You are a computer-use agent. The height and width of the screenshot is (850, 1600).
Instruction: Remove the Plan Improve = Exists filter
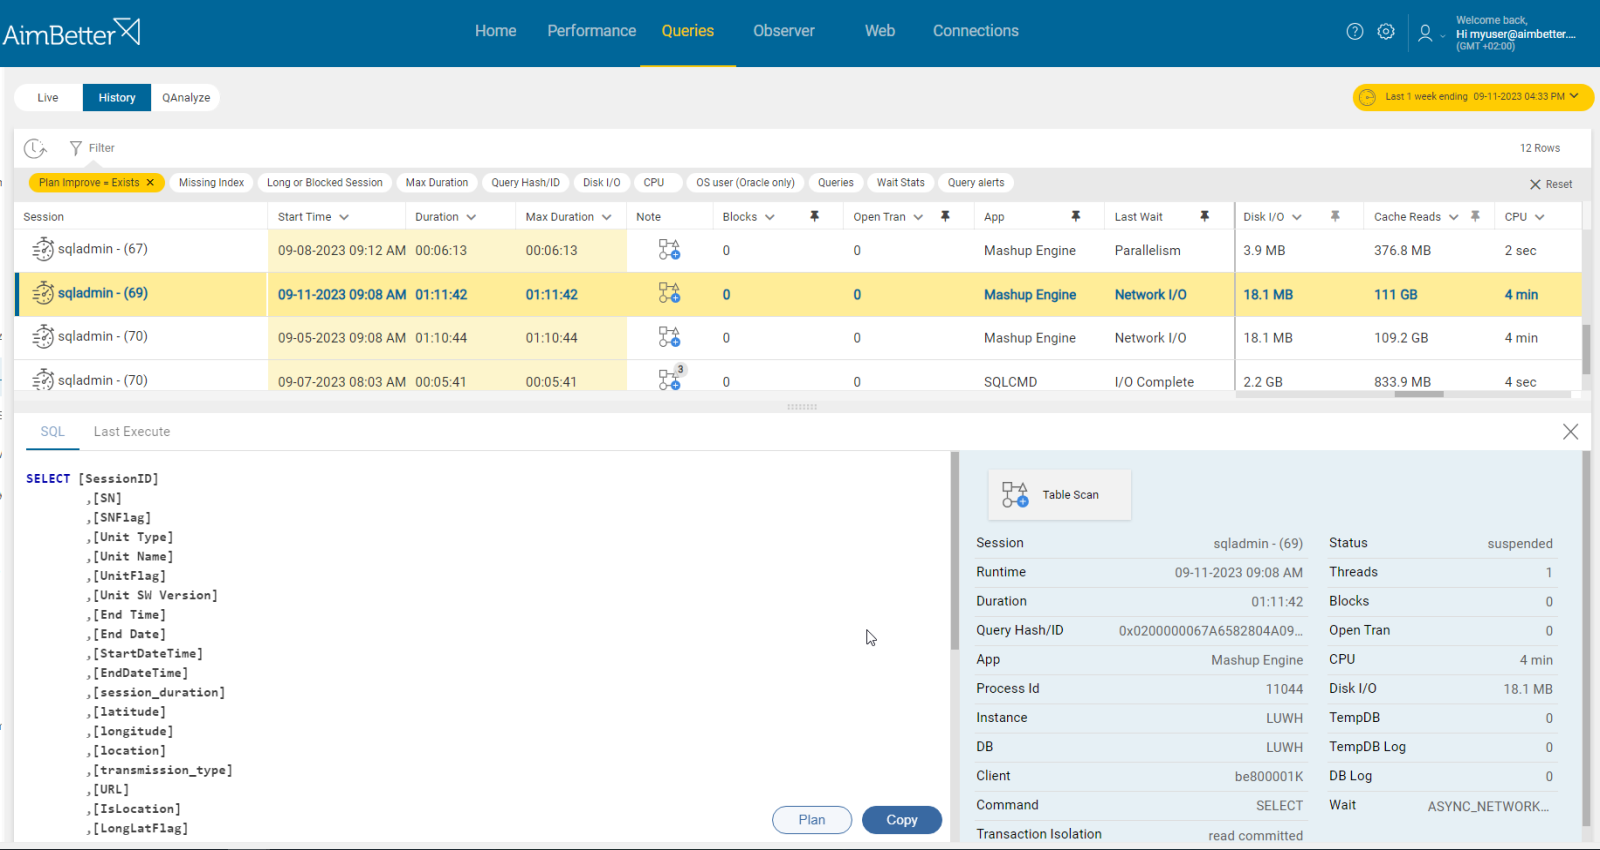tap(150, 182)
